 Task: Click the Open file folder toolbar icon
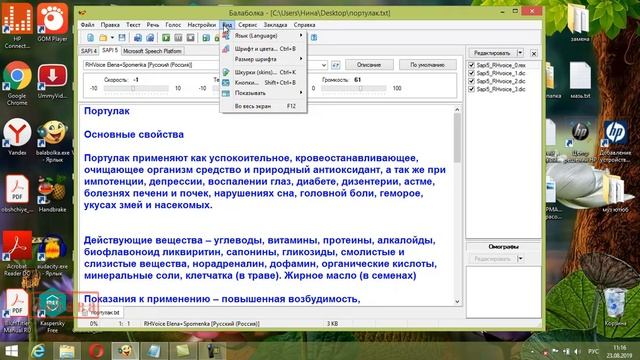(103, 38)
